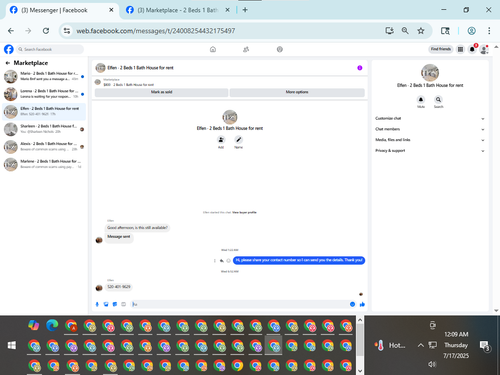The height and width of the screenshot is (375, 500).
Task: Click the Chrome address bar URL
Action: pyautogui.click(x=156, y=31)
